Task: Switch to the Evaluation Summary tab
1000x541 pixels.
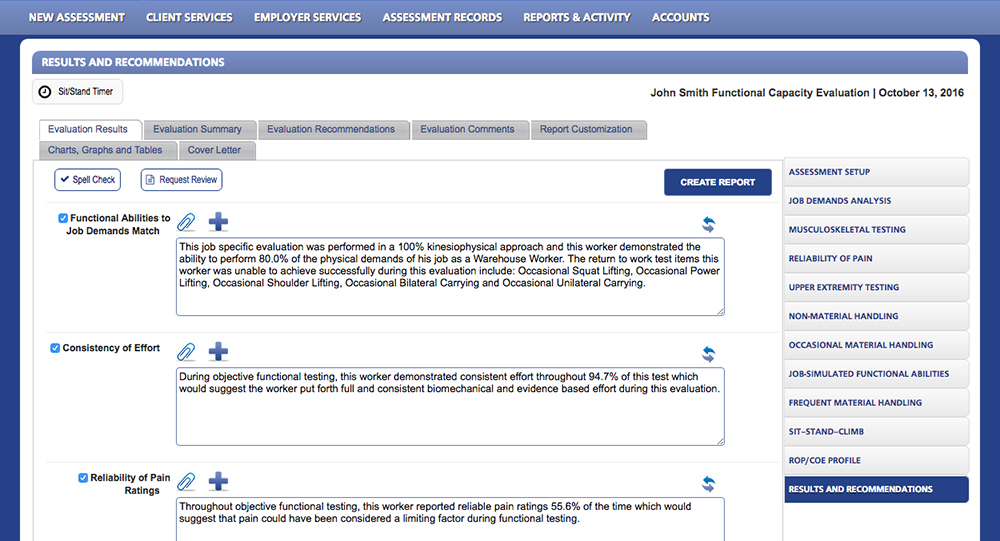Action: (x=200, y=130)
